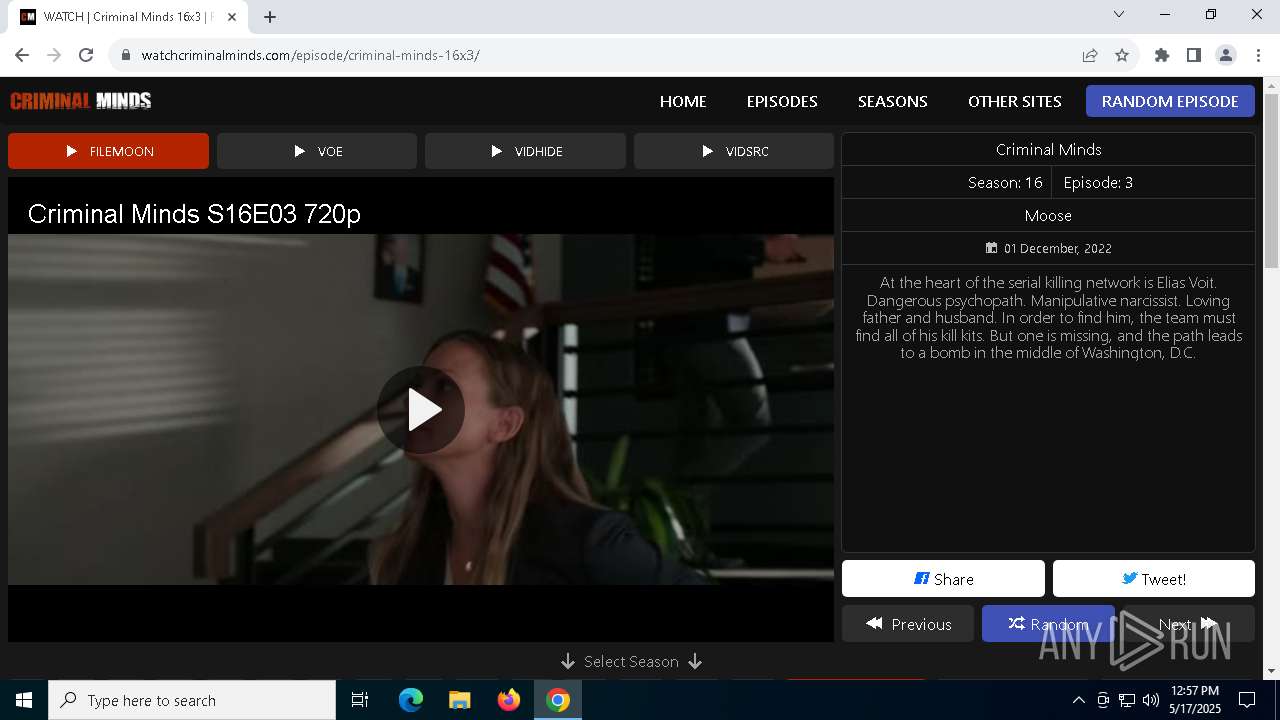The width and height of the screenshot is (1280, 720).
Task: Open the network status tray icon
Action: coord(1127,700)
